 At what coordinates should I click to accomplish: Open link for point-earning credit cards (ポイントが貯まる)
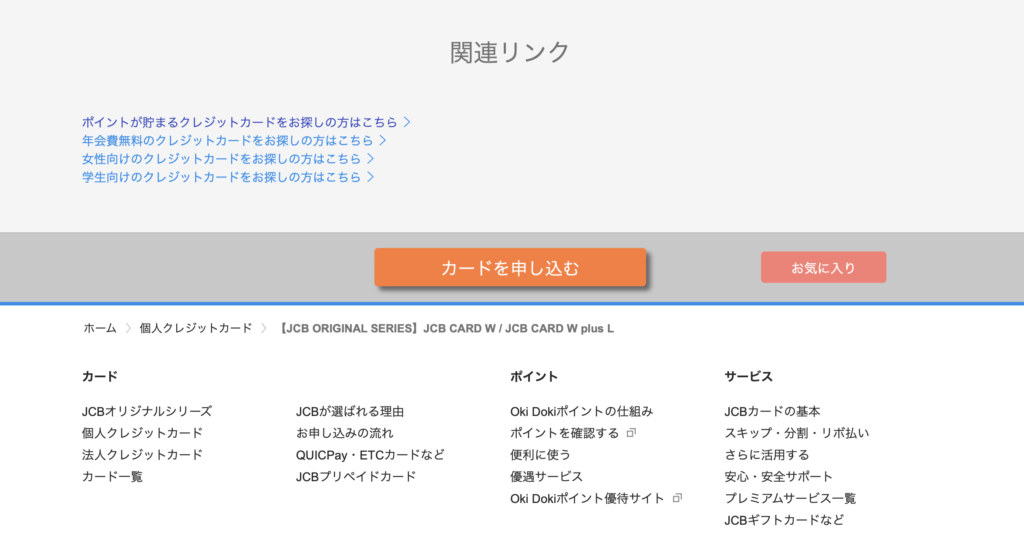(x=246, y=122)
